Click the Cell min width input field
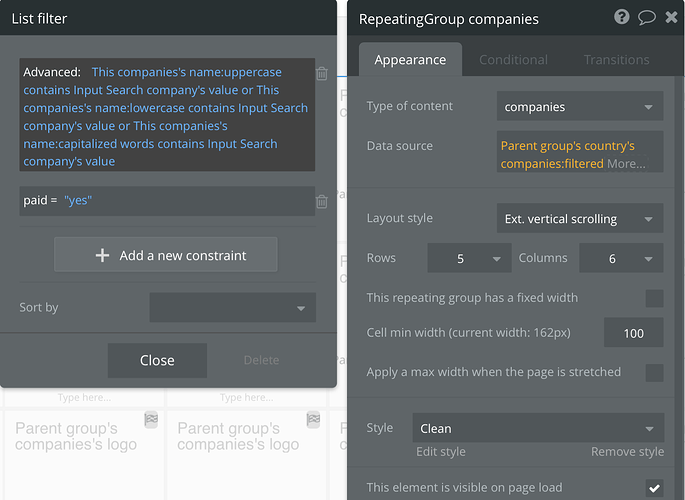 [633, 333]
